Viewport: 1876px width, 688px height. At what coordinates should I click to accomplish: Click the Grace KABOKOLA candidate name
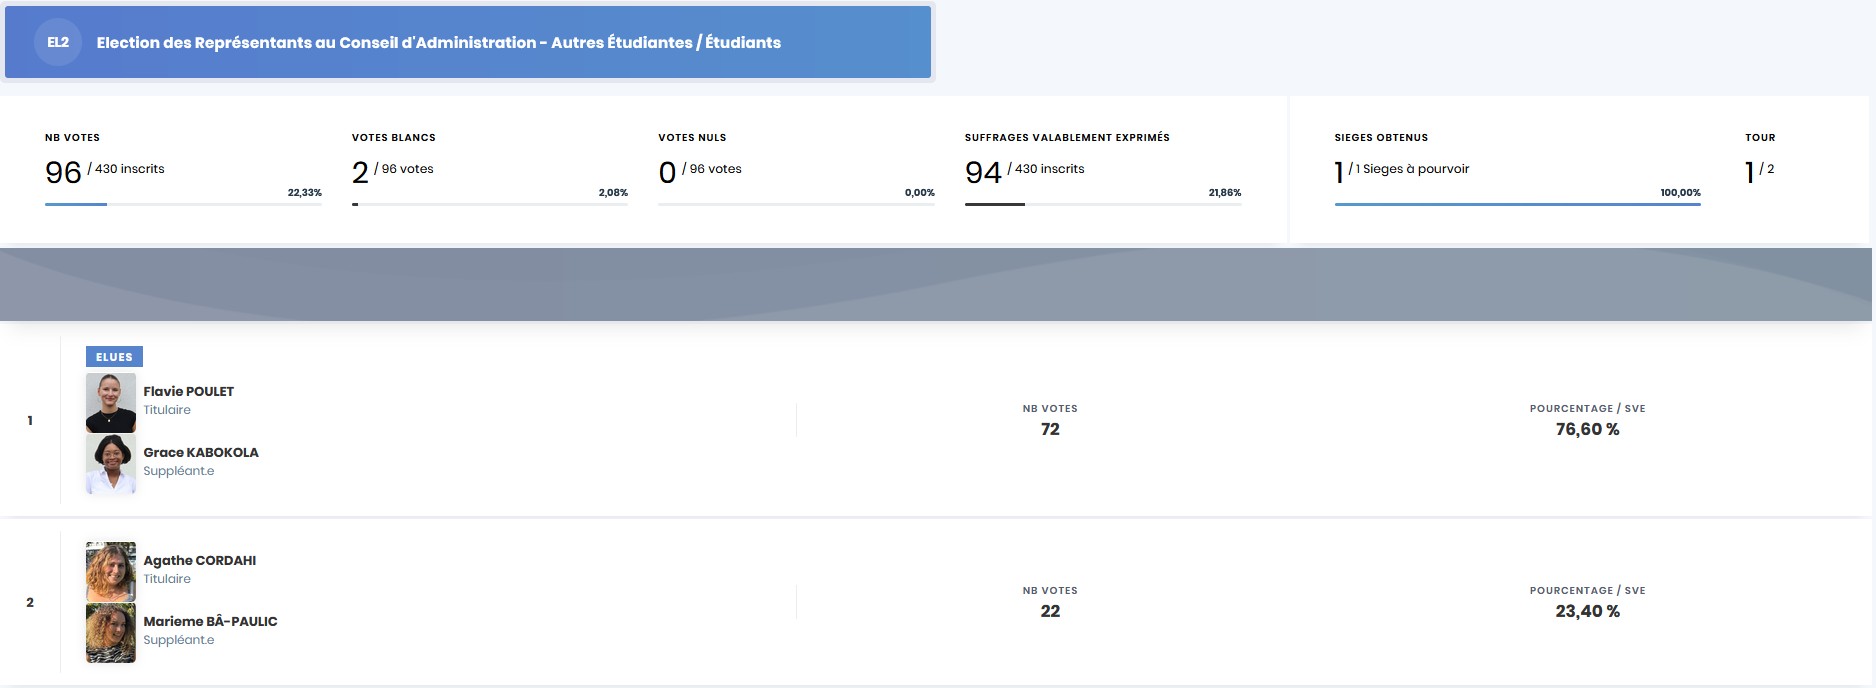pos(200,452)
